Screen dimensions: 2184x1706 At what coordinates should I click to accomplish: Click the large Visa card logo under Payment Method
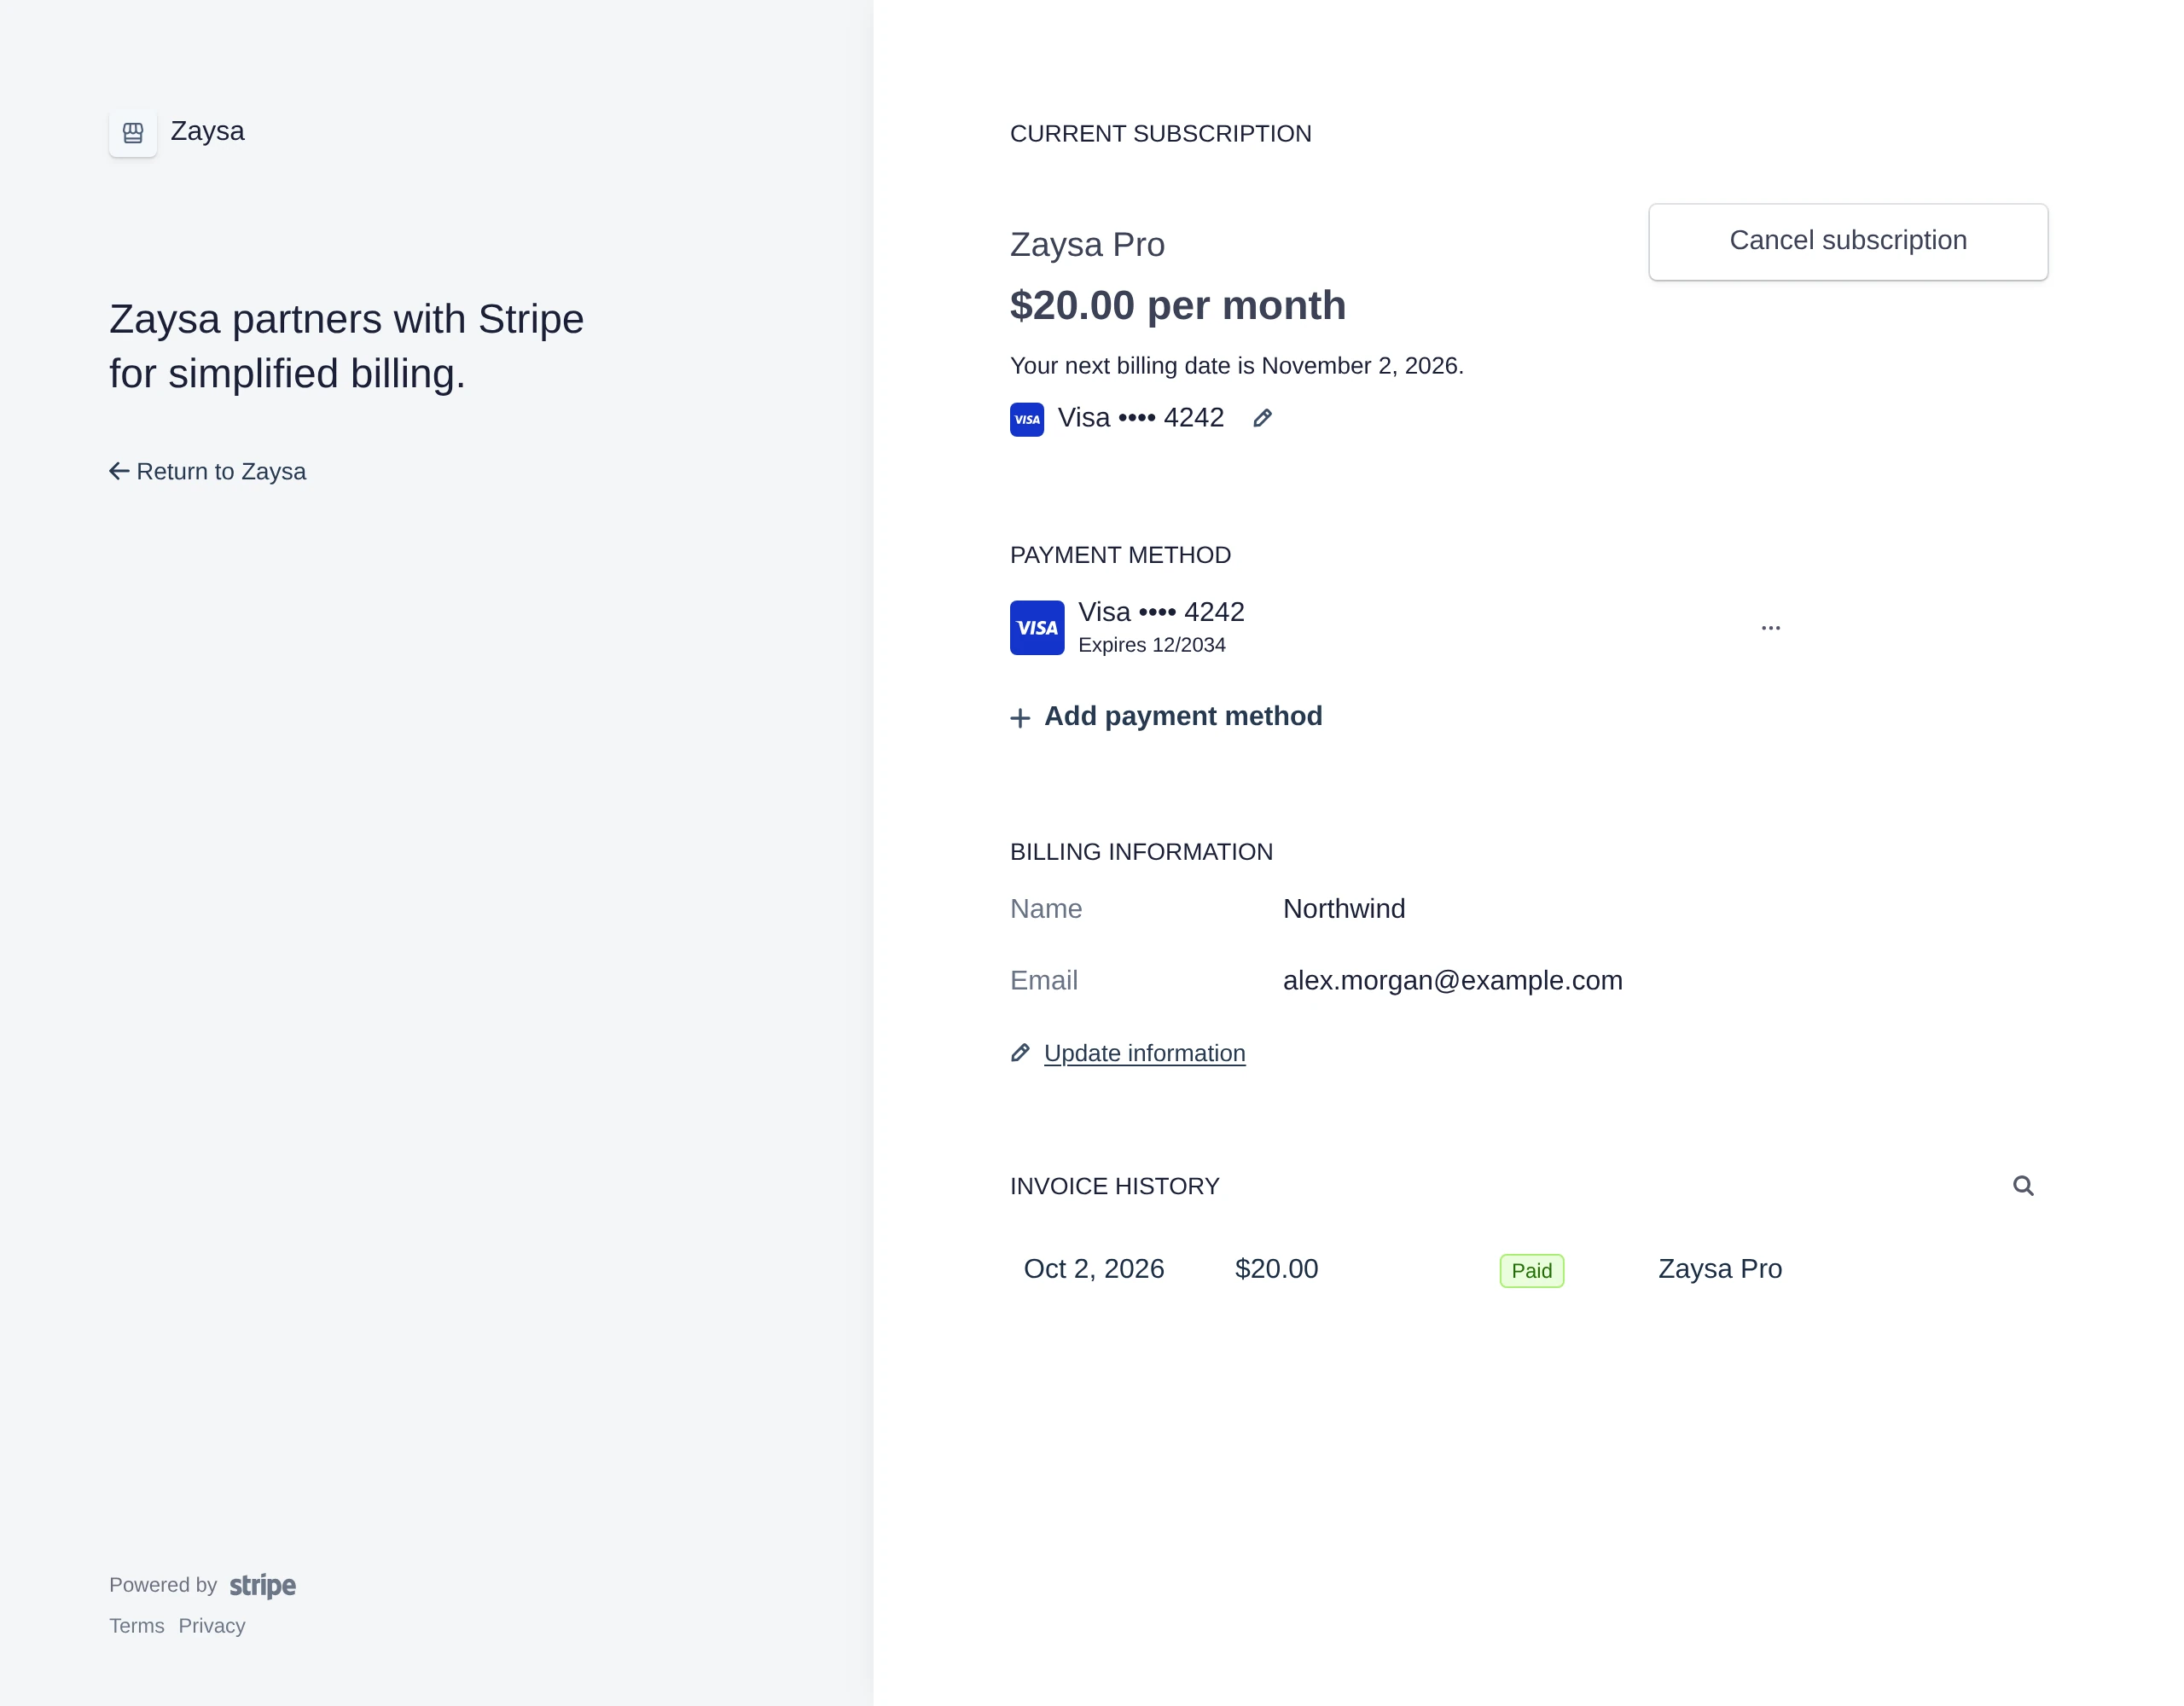tap(1037, 628)
